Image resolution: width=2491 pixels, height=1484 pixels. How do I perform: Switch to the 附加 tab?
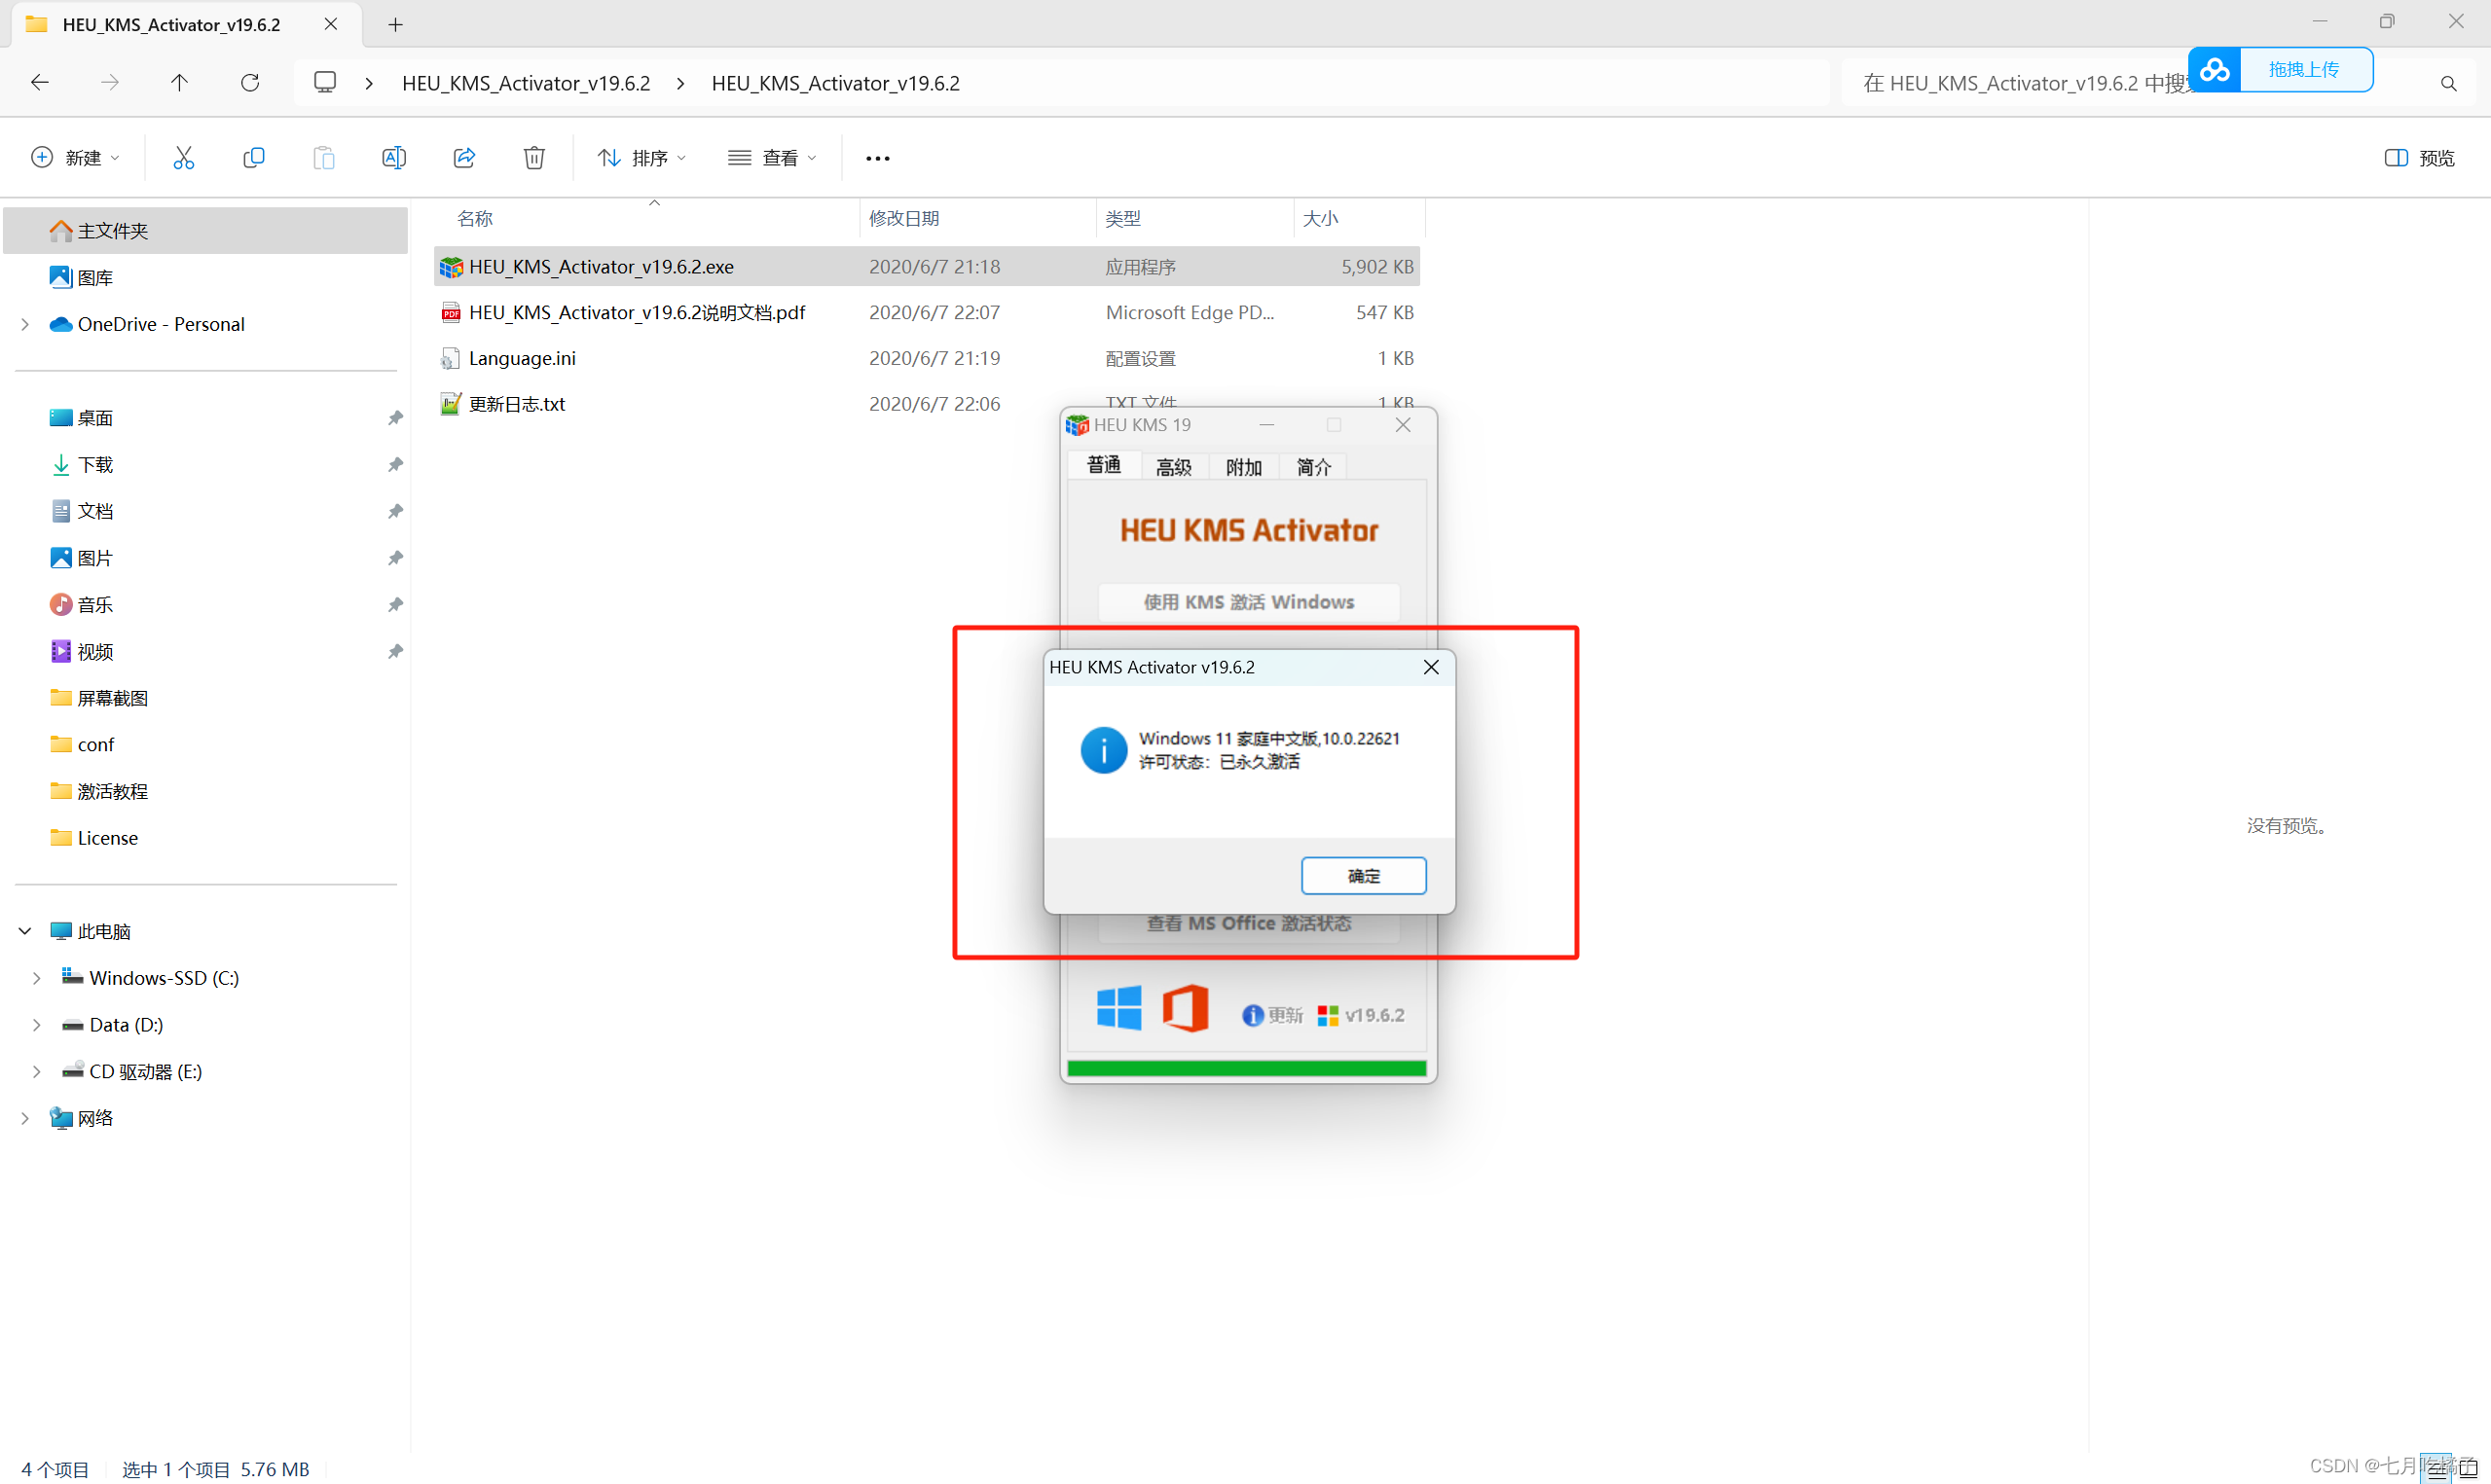click(x=1243, y=467)
